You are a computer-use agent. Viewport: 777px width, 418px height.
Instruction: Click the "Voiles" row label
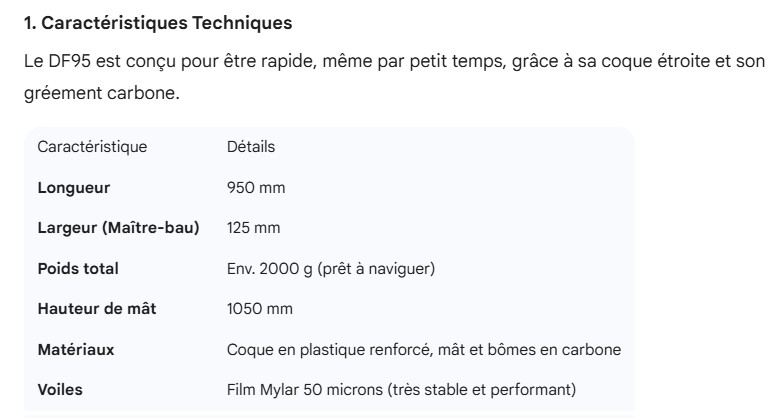coord(59,390)
